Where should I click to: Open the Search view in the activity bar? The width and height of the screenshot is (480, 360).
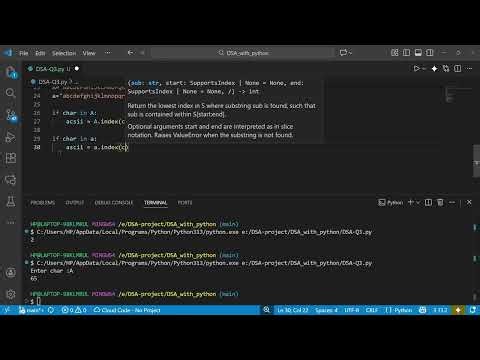tap(11, 93)
